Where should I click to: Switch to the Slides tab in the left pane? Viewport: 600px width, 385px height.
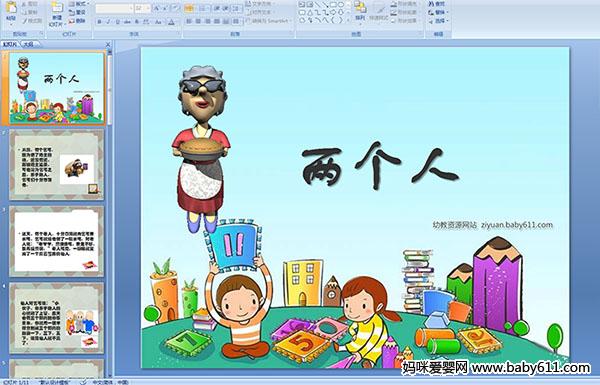pos(10,44)
